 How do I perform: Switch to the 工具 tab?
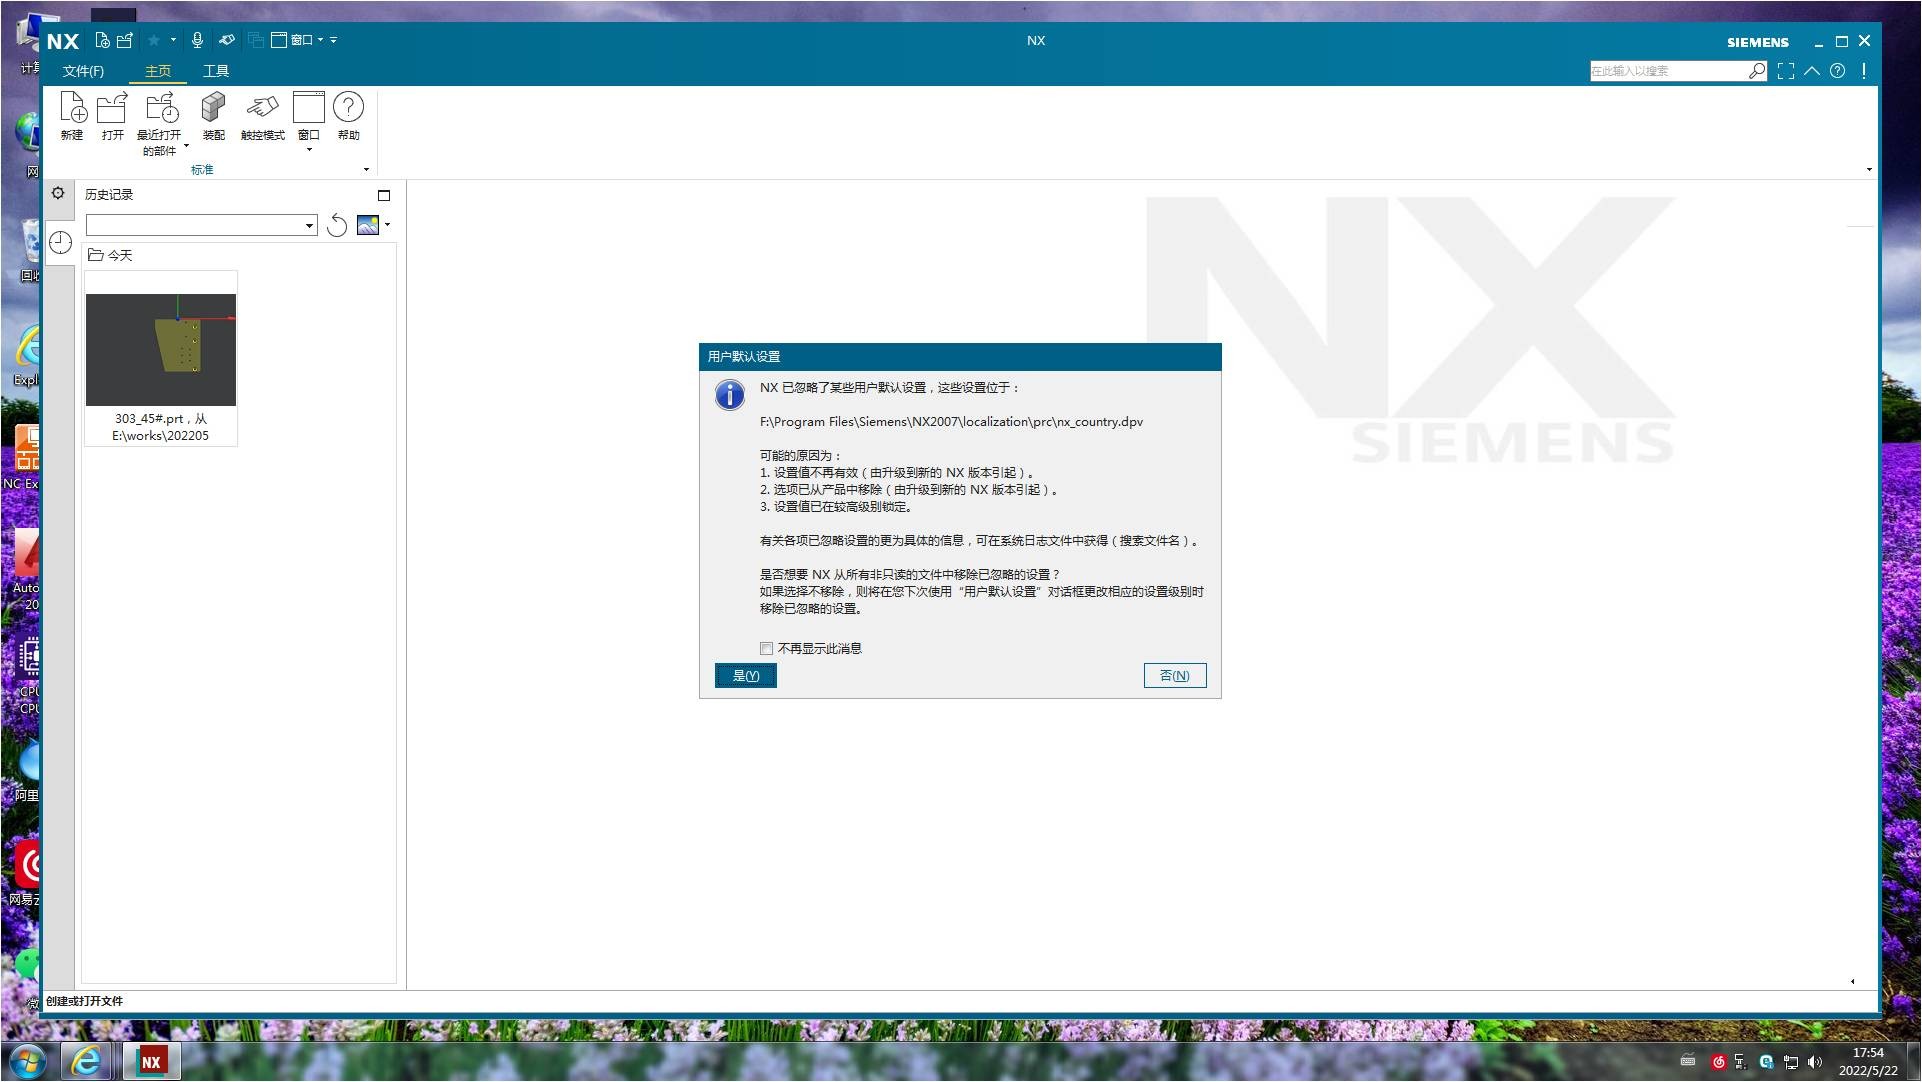(x=216, y=71)
